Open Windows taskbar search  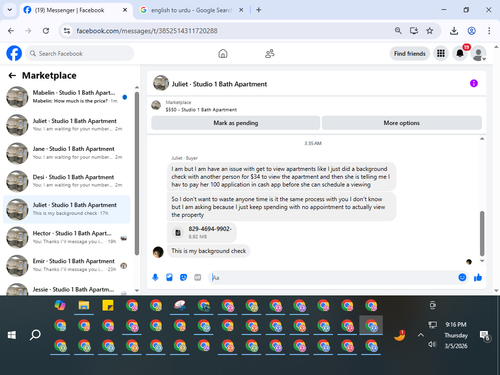coord(35,335)
